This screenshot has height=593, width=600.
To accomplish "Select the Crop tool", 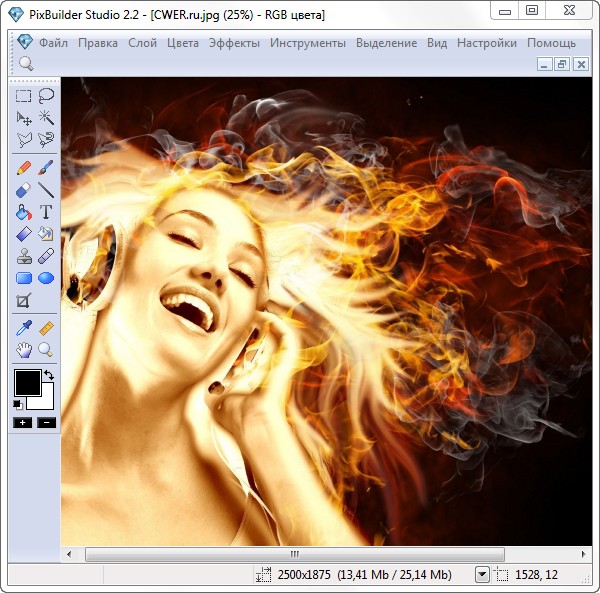I will (x=24, y=300).
